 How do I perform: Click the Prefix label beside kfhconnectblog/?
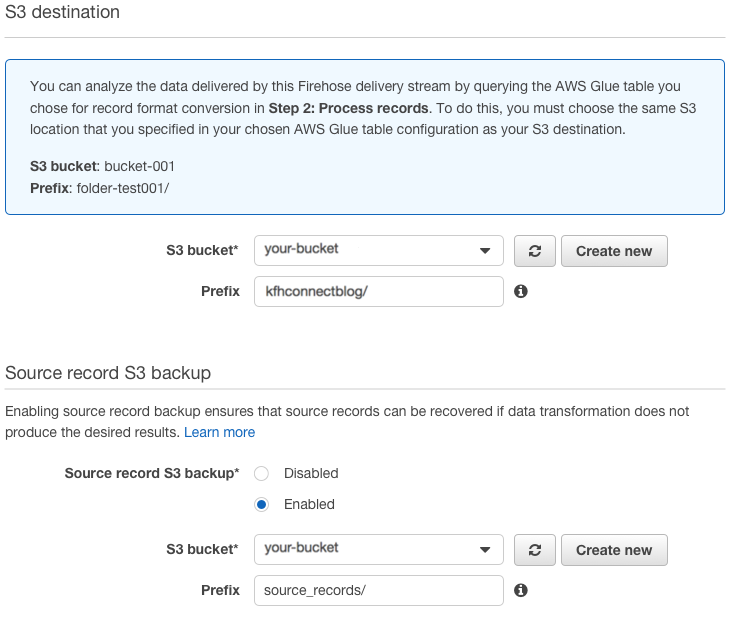[220, 292]
